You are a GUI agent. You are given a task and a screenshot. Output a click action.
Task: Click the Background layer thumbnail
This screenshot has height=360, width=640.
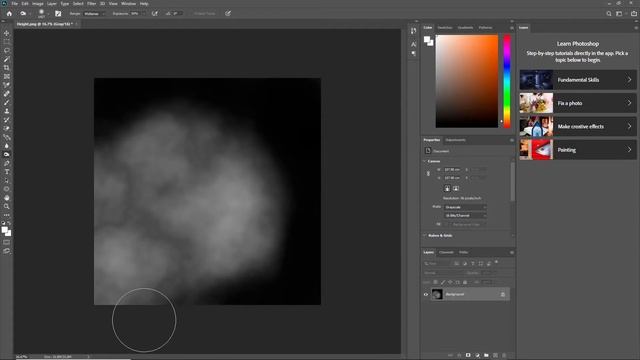click(437, 294)
